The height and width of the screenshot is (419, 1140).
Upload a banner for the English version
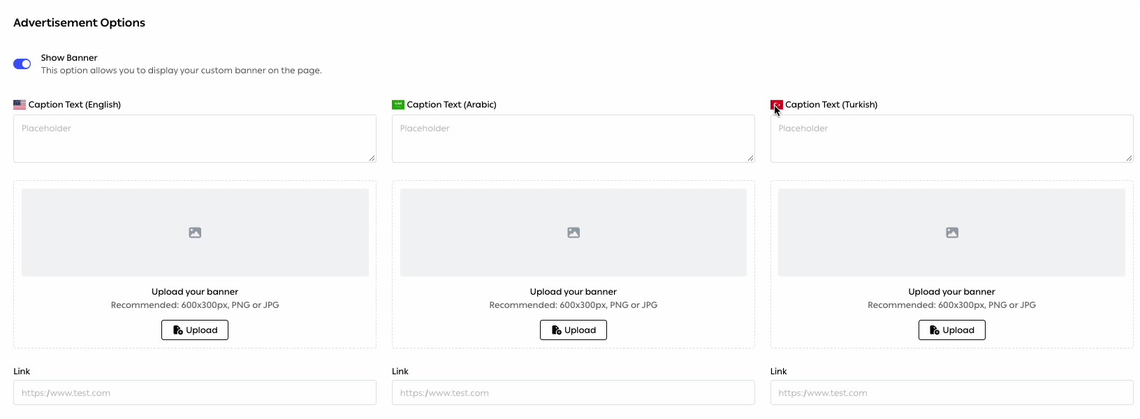pos(195,330)
